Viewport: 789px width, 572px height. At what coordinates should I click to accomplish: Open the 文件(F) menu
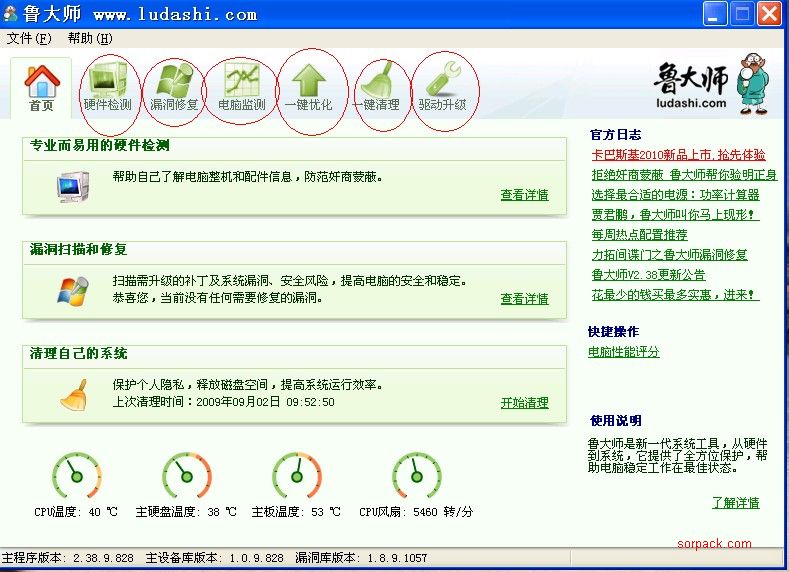(x=29, y=38)
